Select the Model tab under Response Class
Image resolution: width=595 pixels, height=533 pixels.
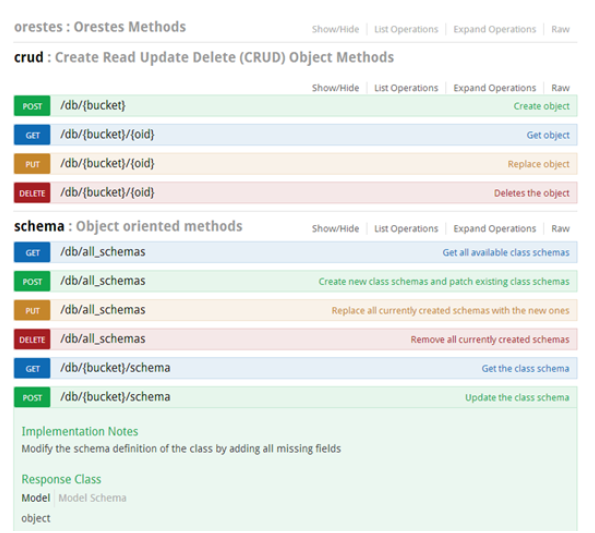coord(36,498)
